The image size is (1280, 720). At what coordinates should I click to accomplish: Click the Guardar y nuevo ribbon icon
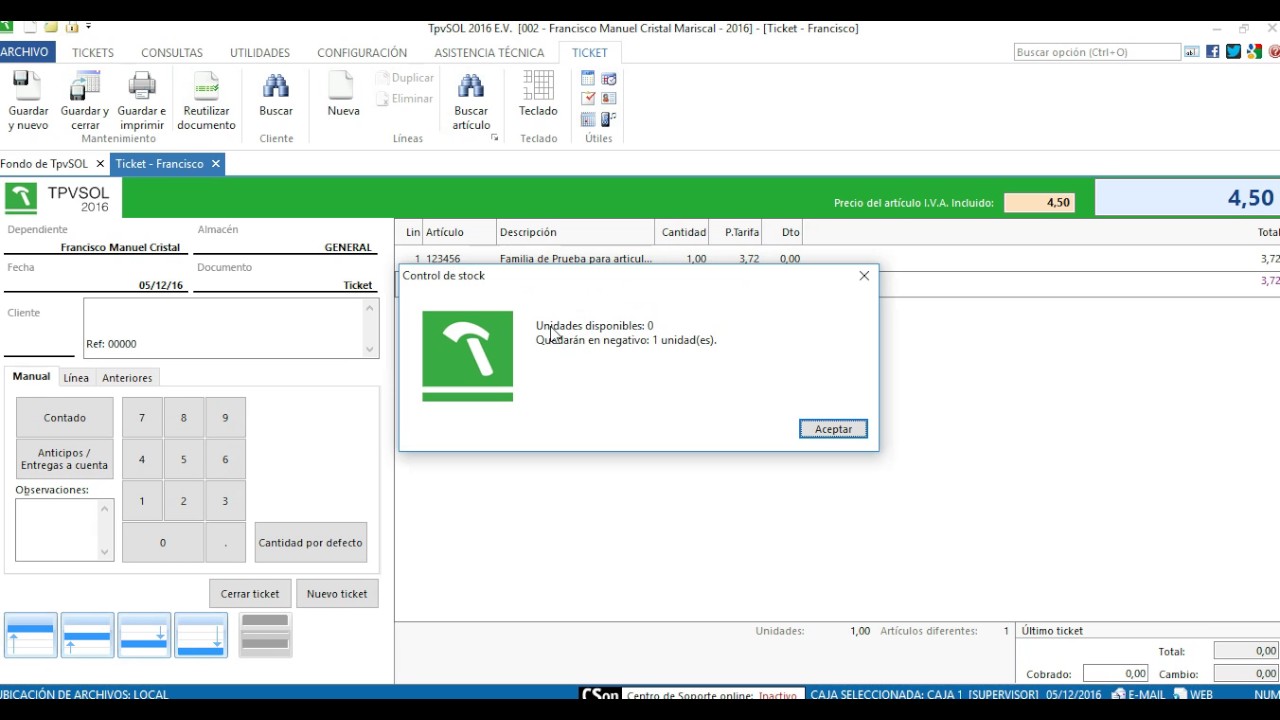(28, 101)
